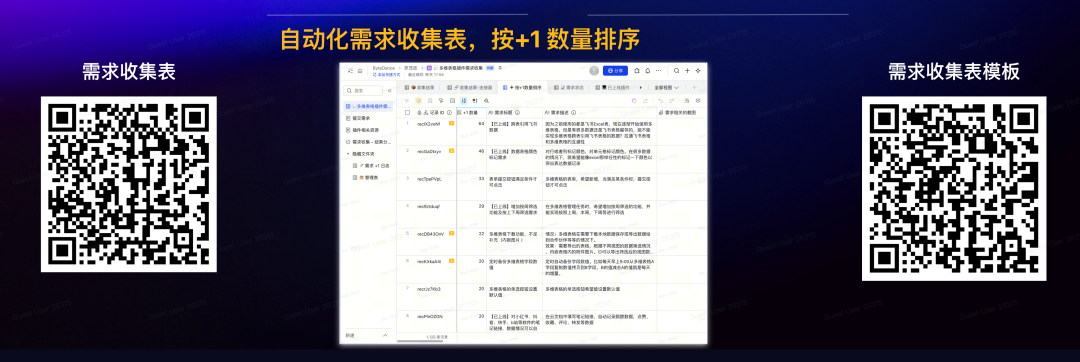
Task: Open 需求收集 - 结果分... in the sidebar
Action: point(368,141)
